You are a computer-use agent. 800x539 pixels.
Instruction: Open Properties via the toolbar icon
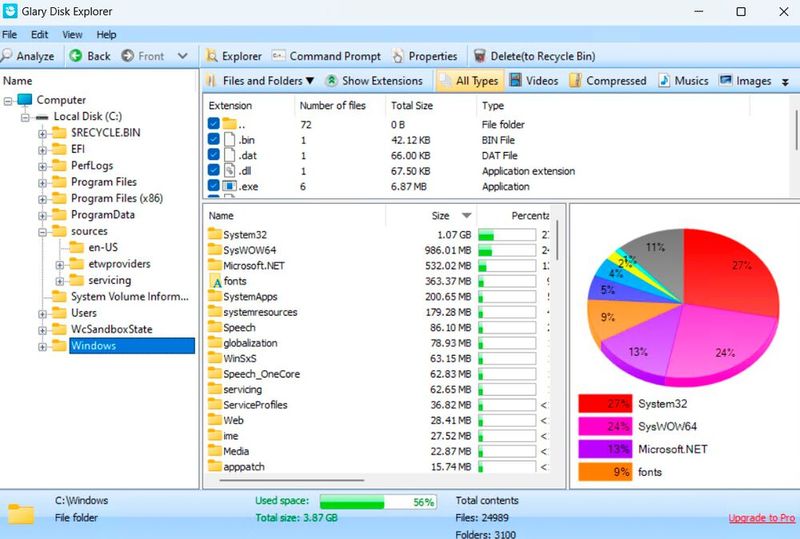398,56
